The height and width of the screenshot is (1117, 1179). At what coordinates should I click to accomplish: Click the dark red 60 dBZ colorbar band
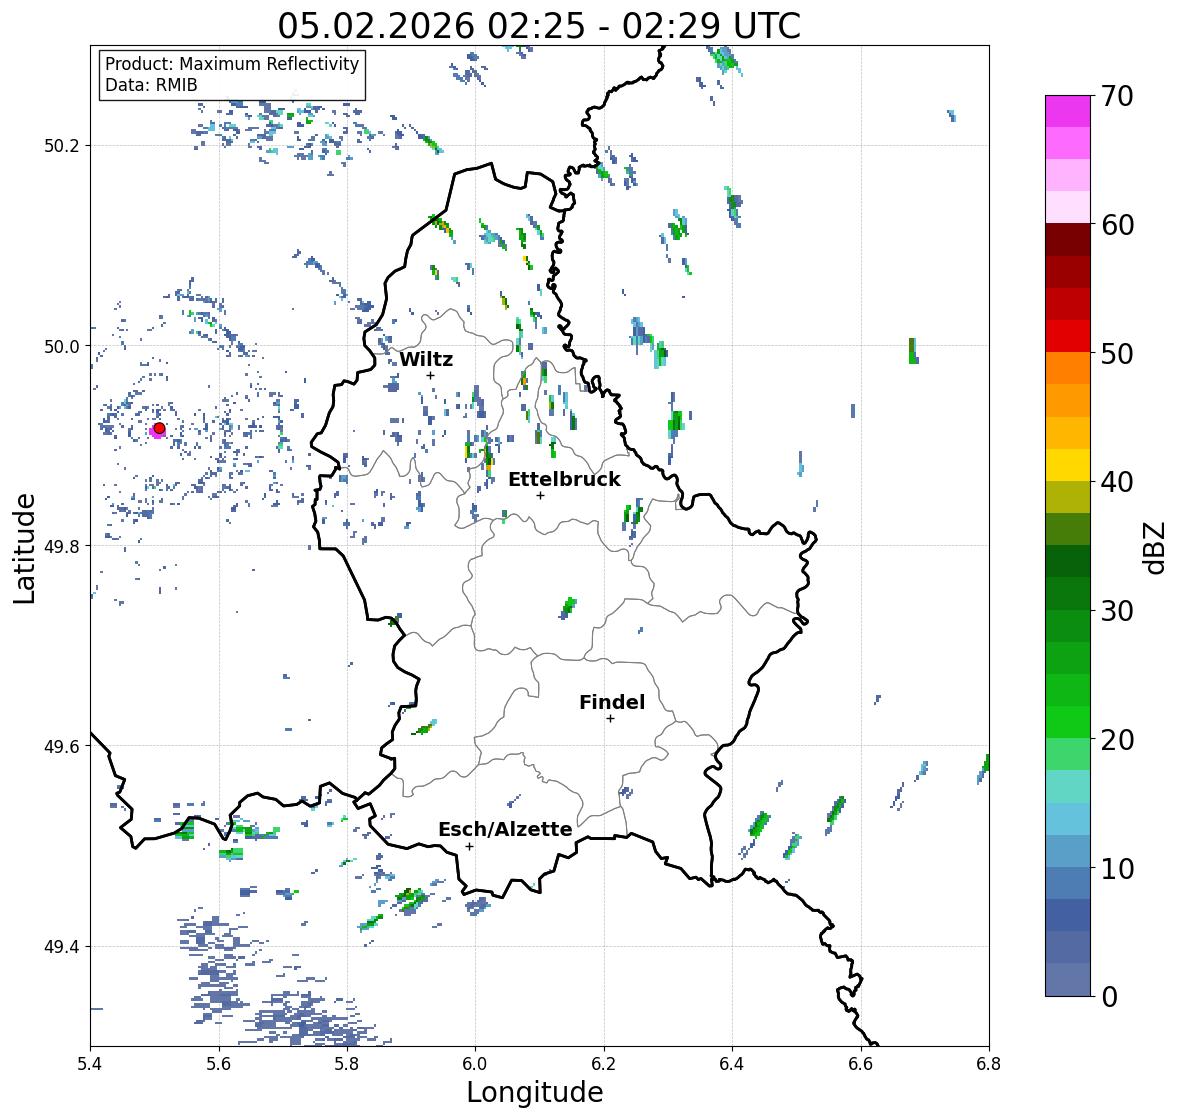coord(1068,240)
